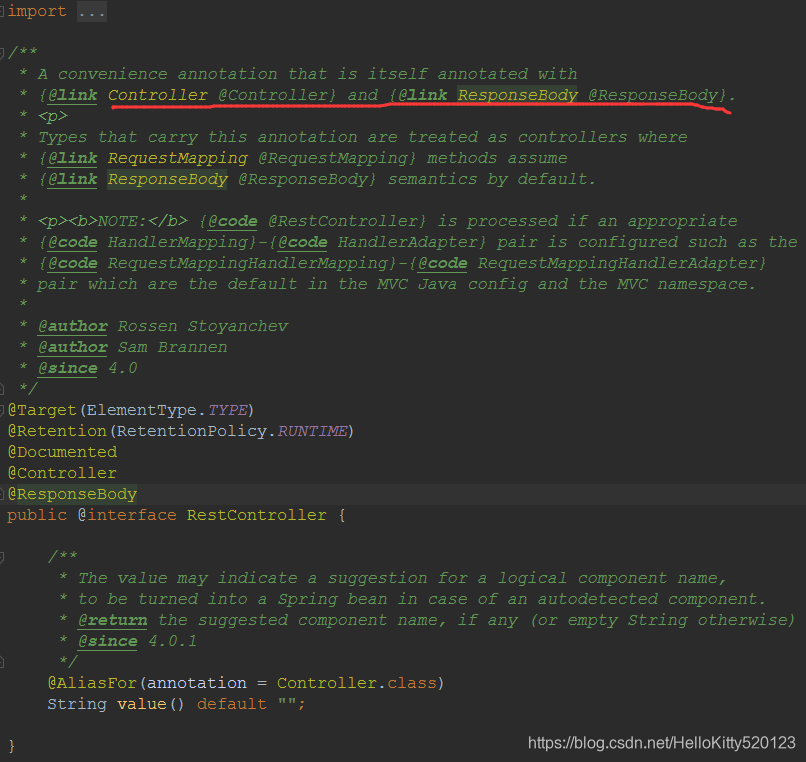This screenshot has width=806, height=762.
Task: Click the "@since" tag before 4.0.1
Action: pyautogui.click(x=107, y=641)
